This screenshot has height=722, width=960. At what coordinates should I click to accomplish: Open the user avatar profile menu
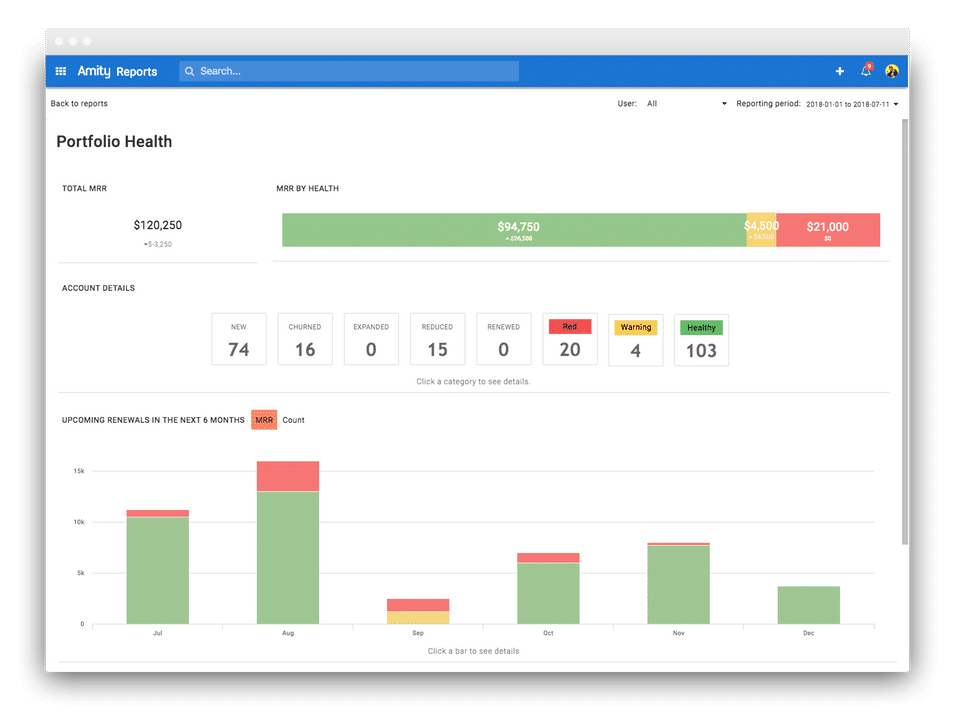pos(892,71)
